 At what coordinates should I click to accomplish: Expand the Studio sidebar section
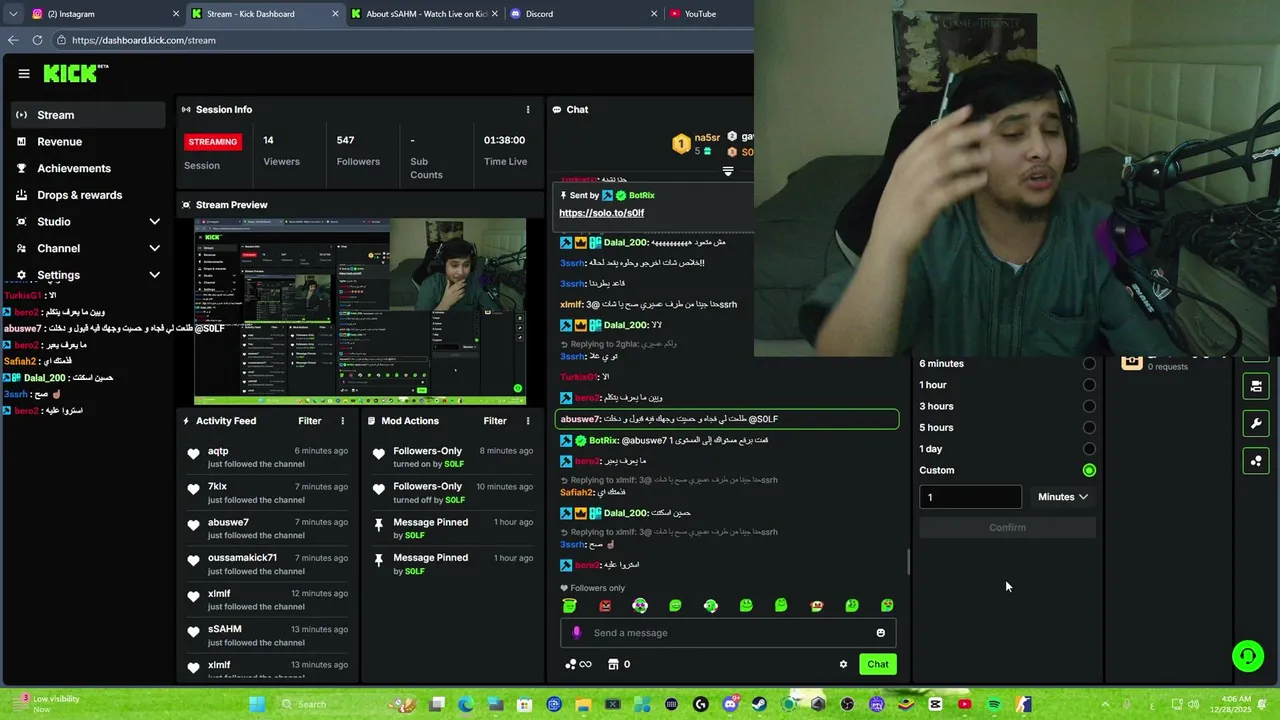[x=88, y=222]
